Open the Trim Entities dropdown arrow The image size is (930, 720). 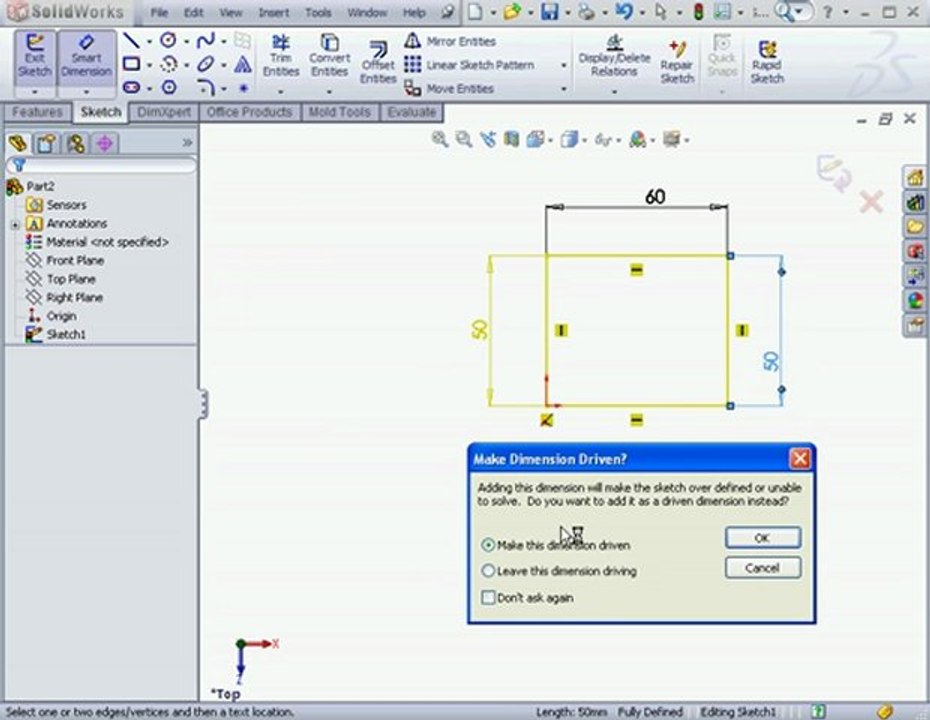tap(281, 91)
